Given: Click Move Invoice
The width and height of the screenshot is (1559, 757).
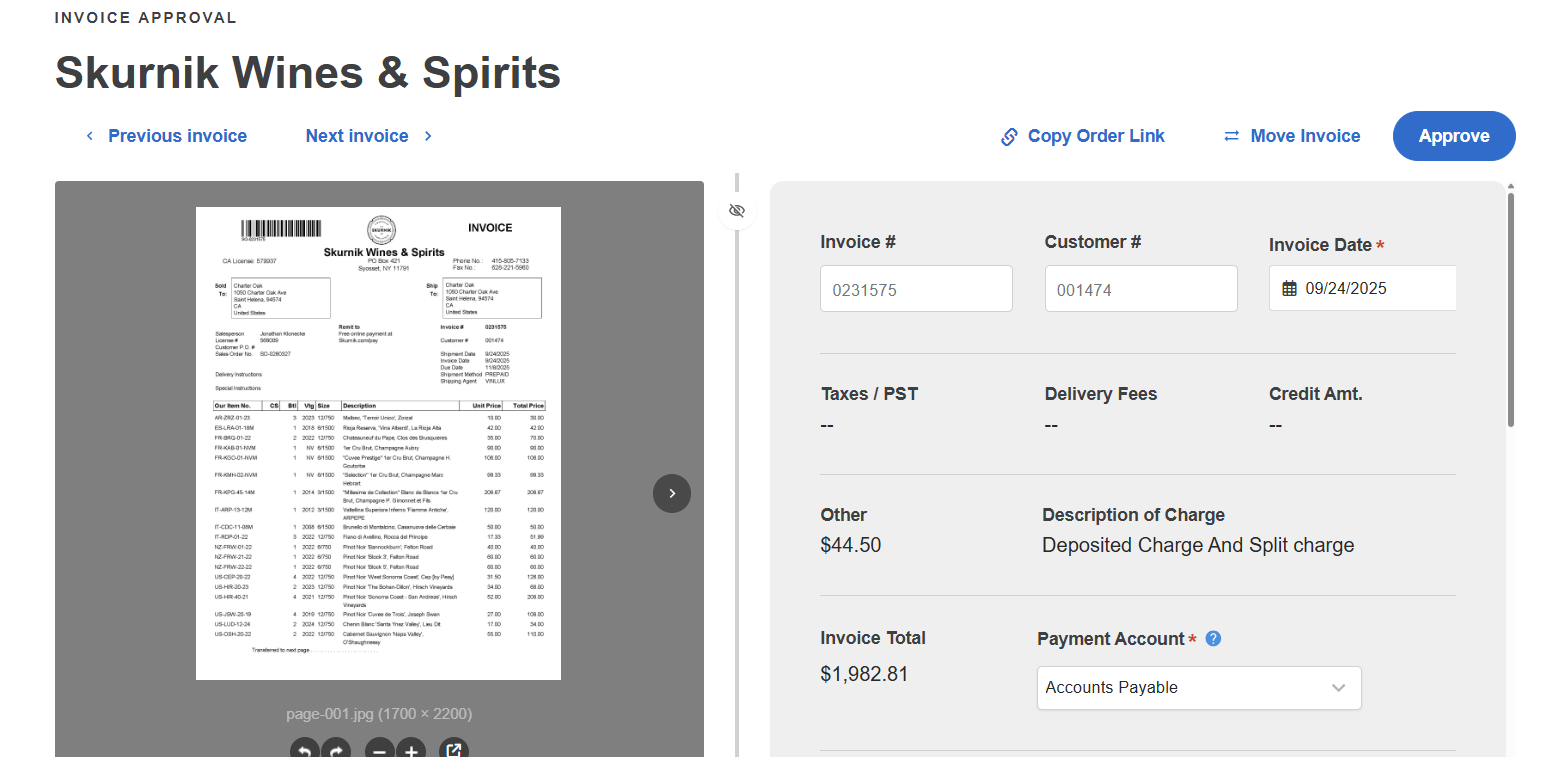Looking at the screenshot, I should [1292, 136].
